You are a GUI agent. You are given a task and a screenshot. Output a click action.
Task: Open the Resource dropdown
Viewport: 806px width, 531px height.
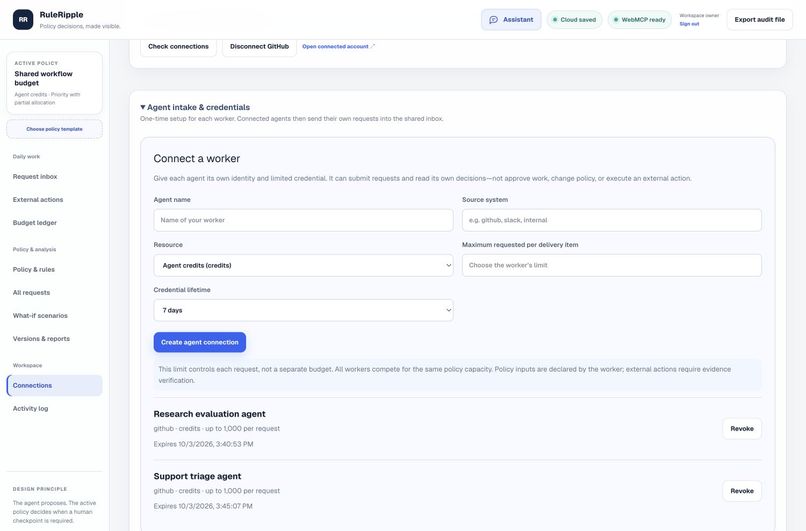pos(303,265)
